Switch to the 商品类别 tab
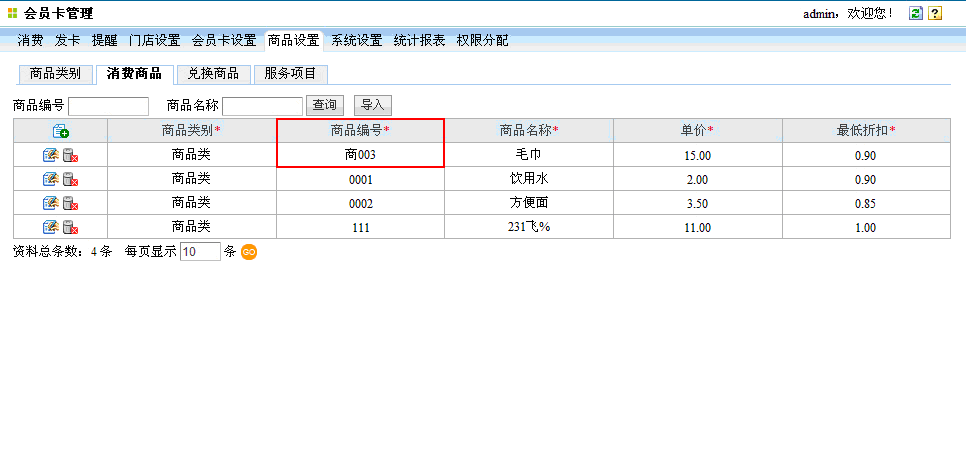Screen dimensions: 966x452 point(56,74)
